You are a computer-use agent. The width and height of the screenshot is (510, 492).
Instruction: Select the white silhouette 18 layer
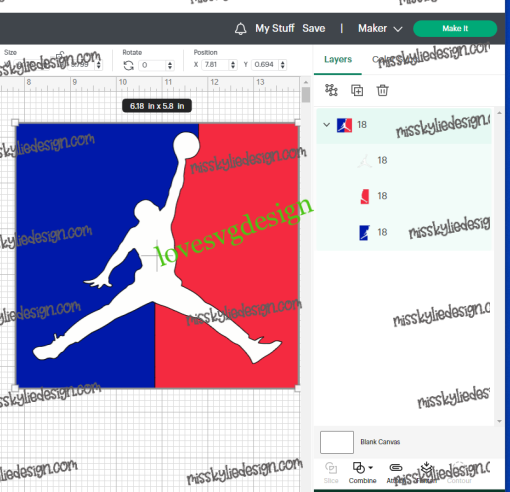[404, 160]
